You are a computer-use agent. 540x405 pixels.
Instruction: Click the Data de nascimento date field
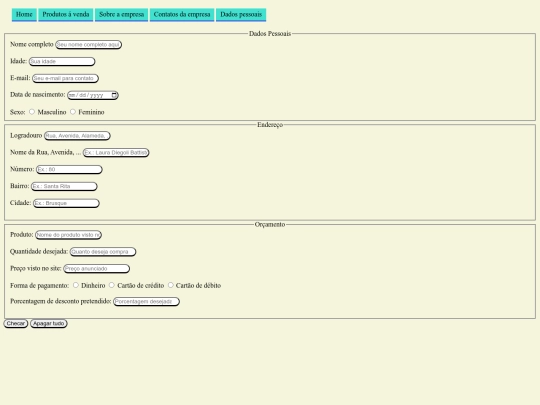click(x=93, y=95)
